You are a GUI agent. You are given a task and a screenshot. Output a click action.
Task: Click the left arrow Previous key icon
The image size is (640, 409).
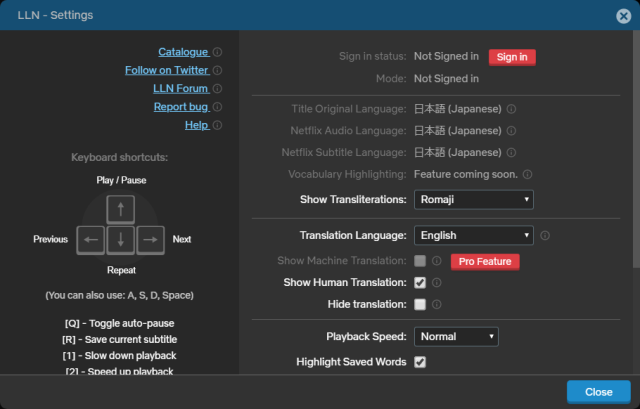coord(91,239)
